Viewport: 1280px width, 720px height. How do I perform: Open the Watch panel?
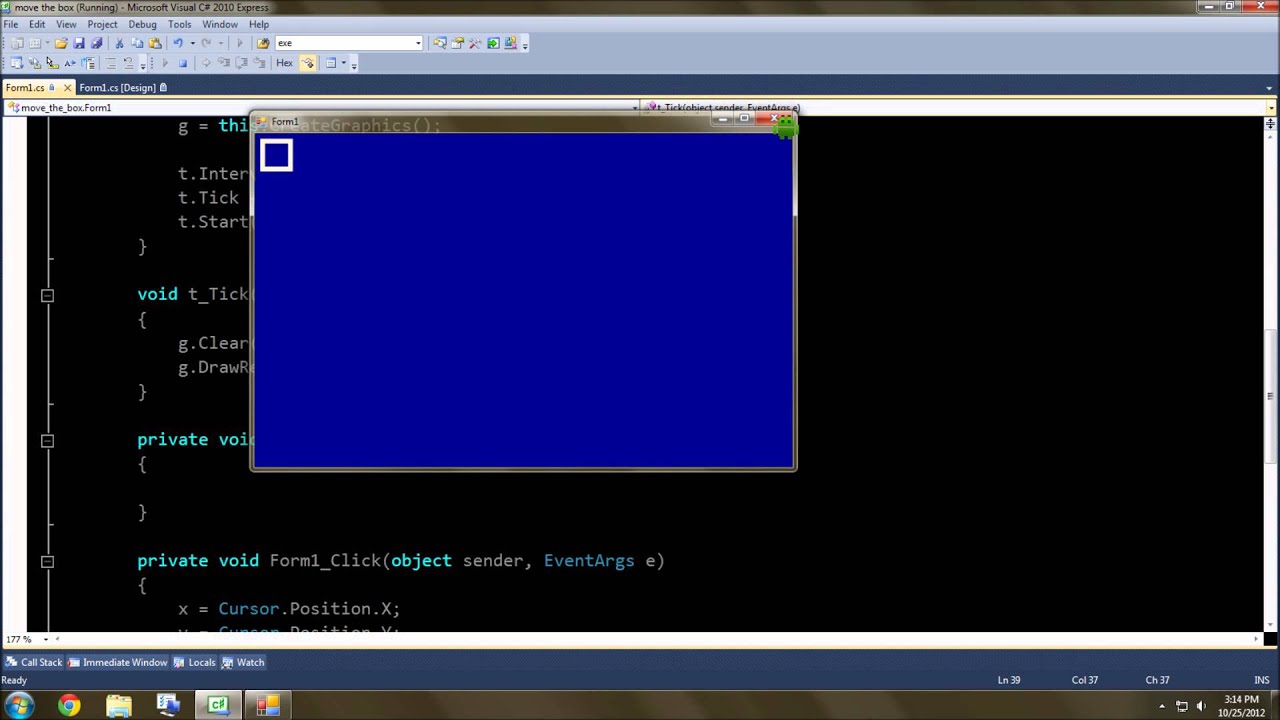[x=243, y=662]
